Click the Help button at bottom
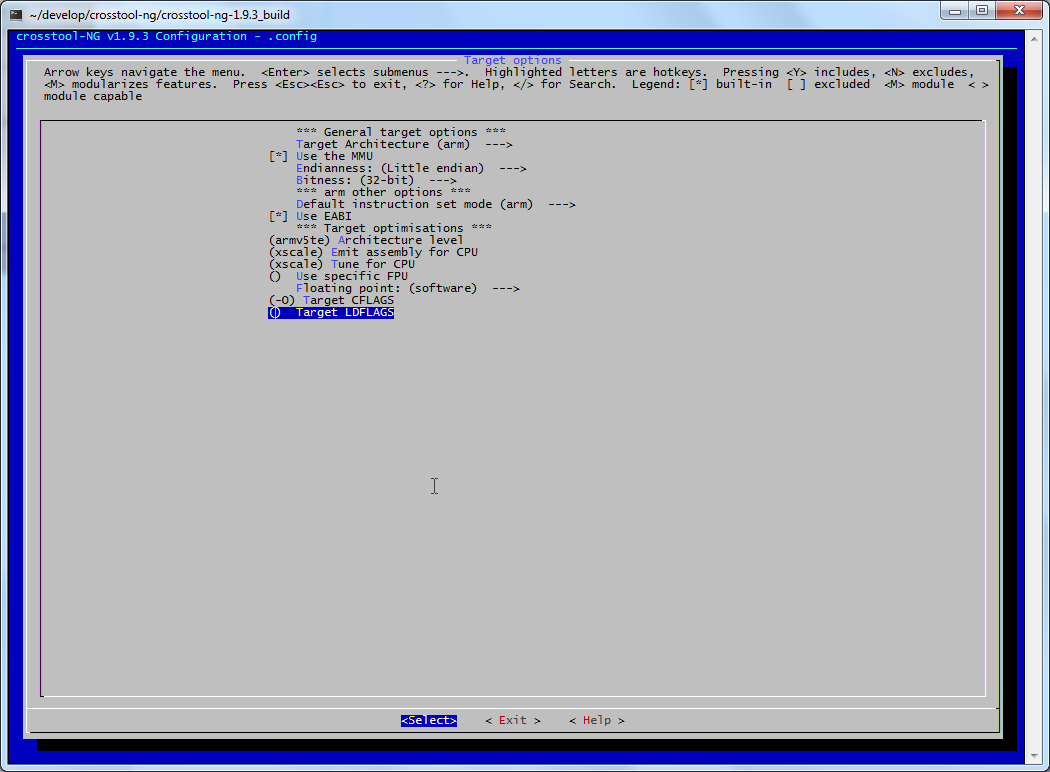The image size is (1050, 772). [x=597, y=720]
